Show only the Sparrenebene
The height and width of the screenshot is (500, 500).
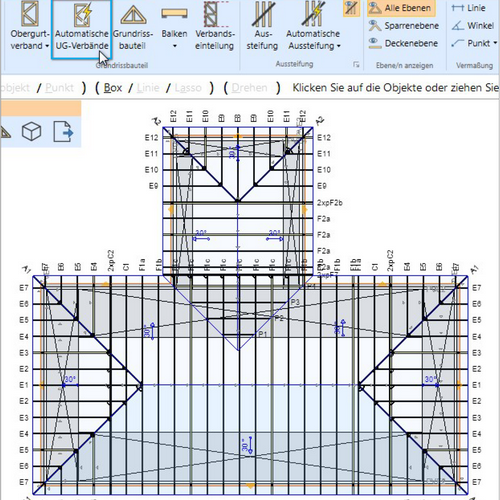tap(404, 26)
